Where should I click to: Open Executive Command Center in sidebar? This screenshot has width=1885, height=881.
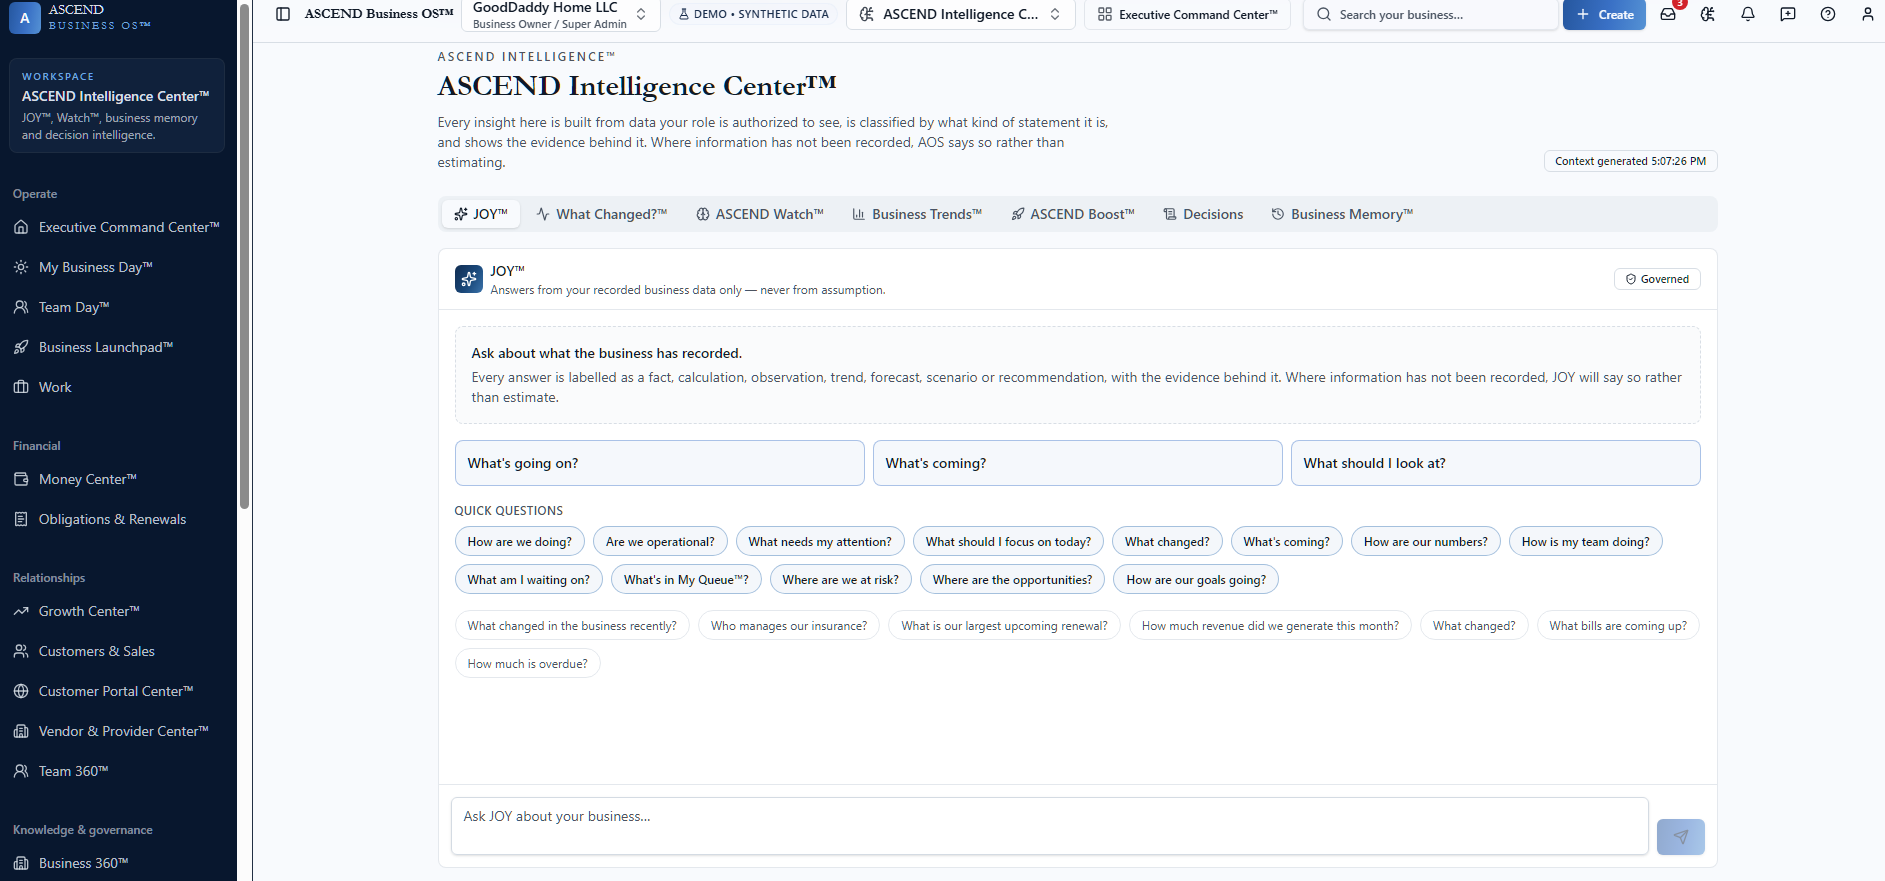(x=118, y=227)
